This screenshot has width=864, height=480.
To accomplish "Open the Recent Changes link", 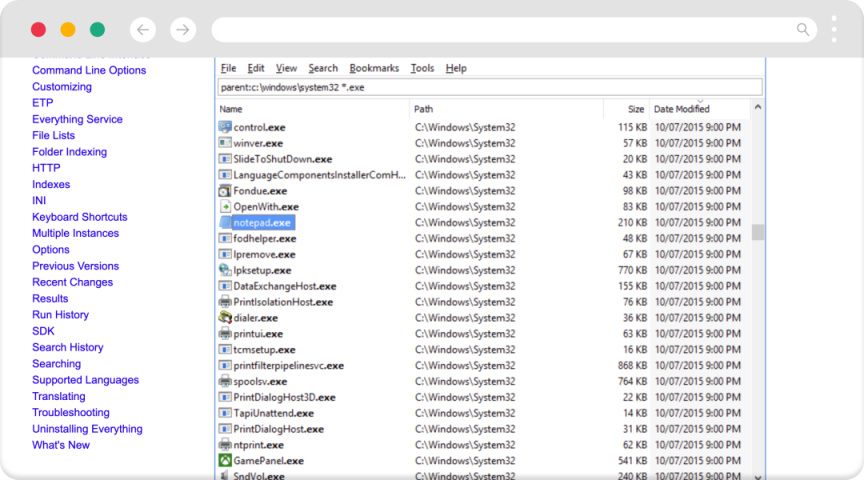I will 72,282.
